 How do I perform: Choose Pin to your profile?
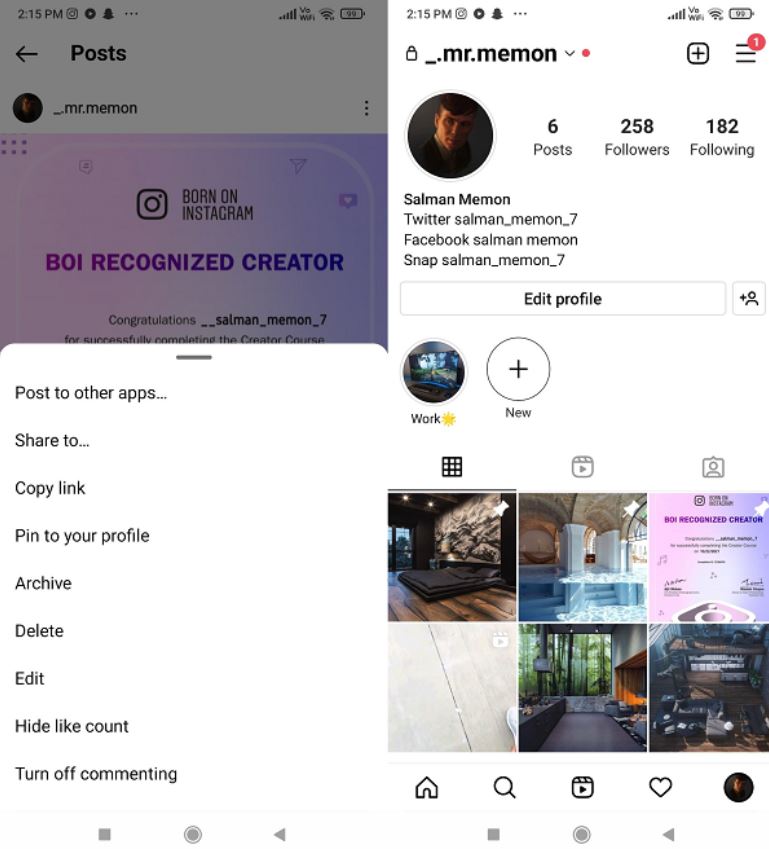coord(82,535)
